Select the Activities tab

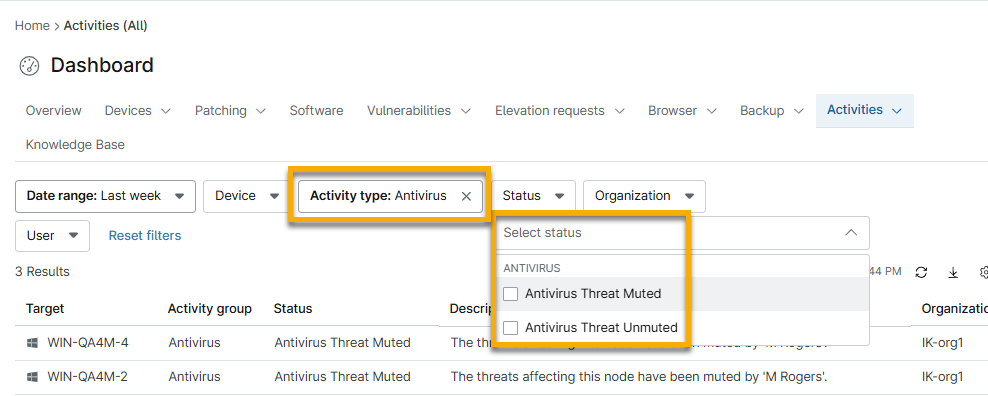coord(864,110)
